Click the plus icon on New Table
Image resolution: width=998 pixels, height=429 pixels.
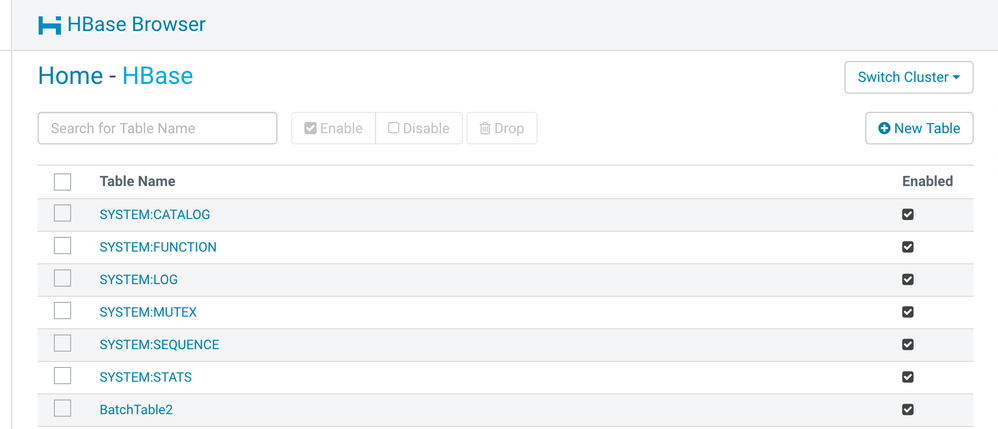(884, 129)
